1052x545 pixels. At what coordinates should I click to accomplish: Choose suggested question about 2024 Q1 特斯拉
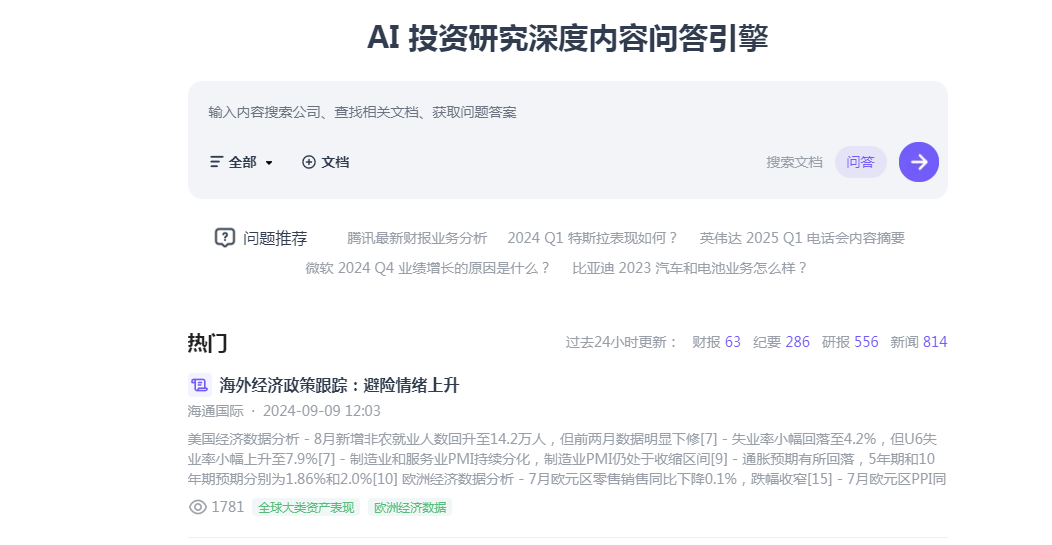click(x=593, y=238)
